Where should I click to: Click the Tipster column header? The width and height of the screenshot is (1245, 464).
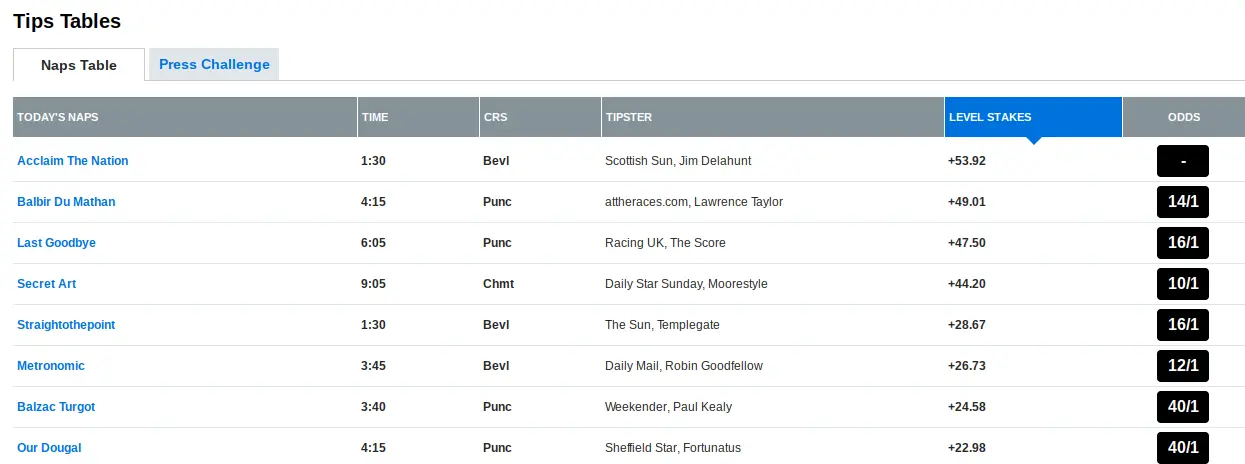pos(629,117)
